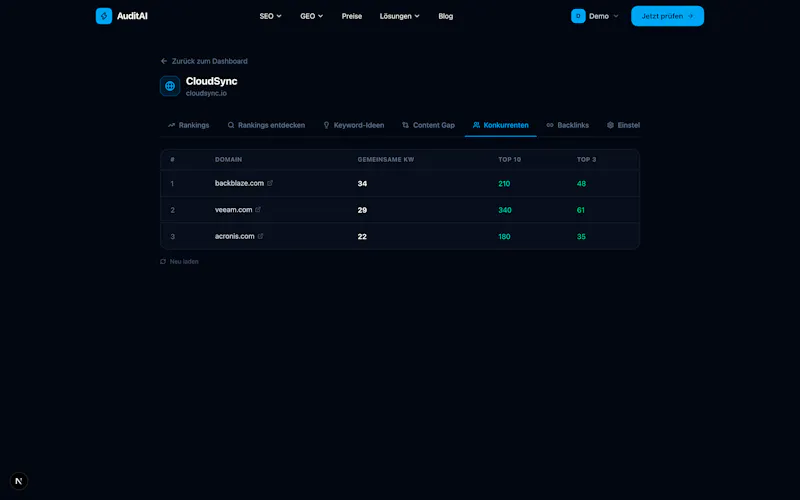800x500 pixels.
Task: Click shared keywords value 34
Action: click(362, 184)
